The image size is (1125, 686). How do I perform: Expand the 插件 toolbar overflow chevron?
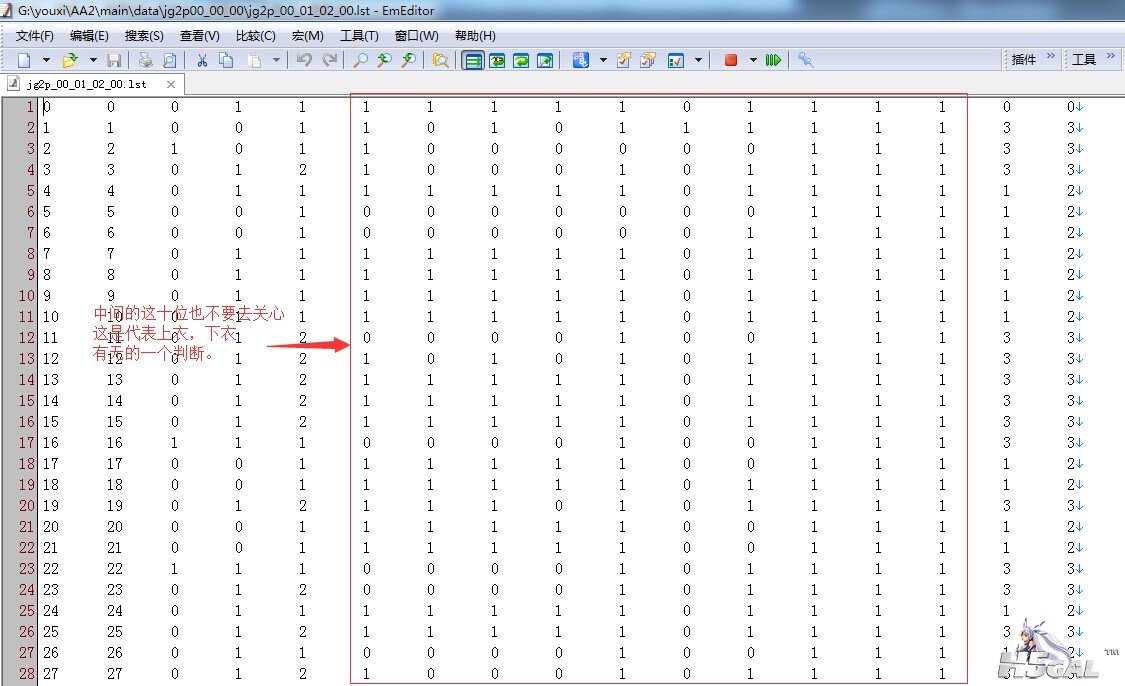pos(1051,56)
